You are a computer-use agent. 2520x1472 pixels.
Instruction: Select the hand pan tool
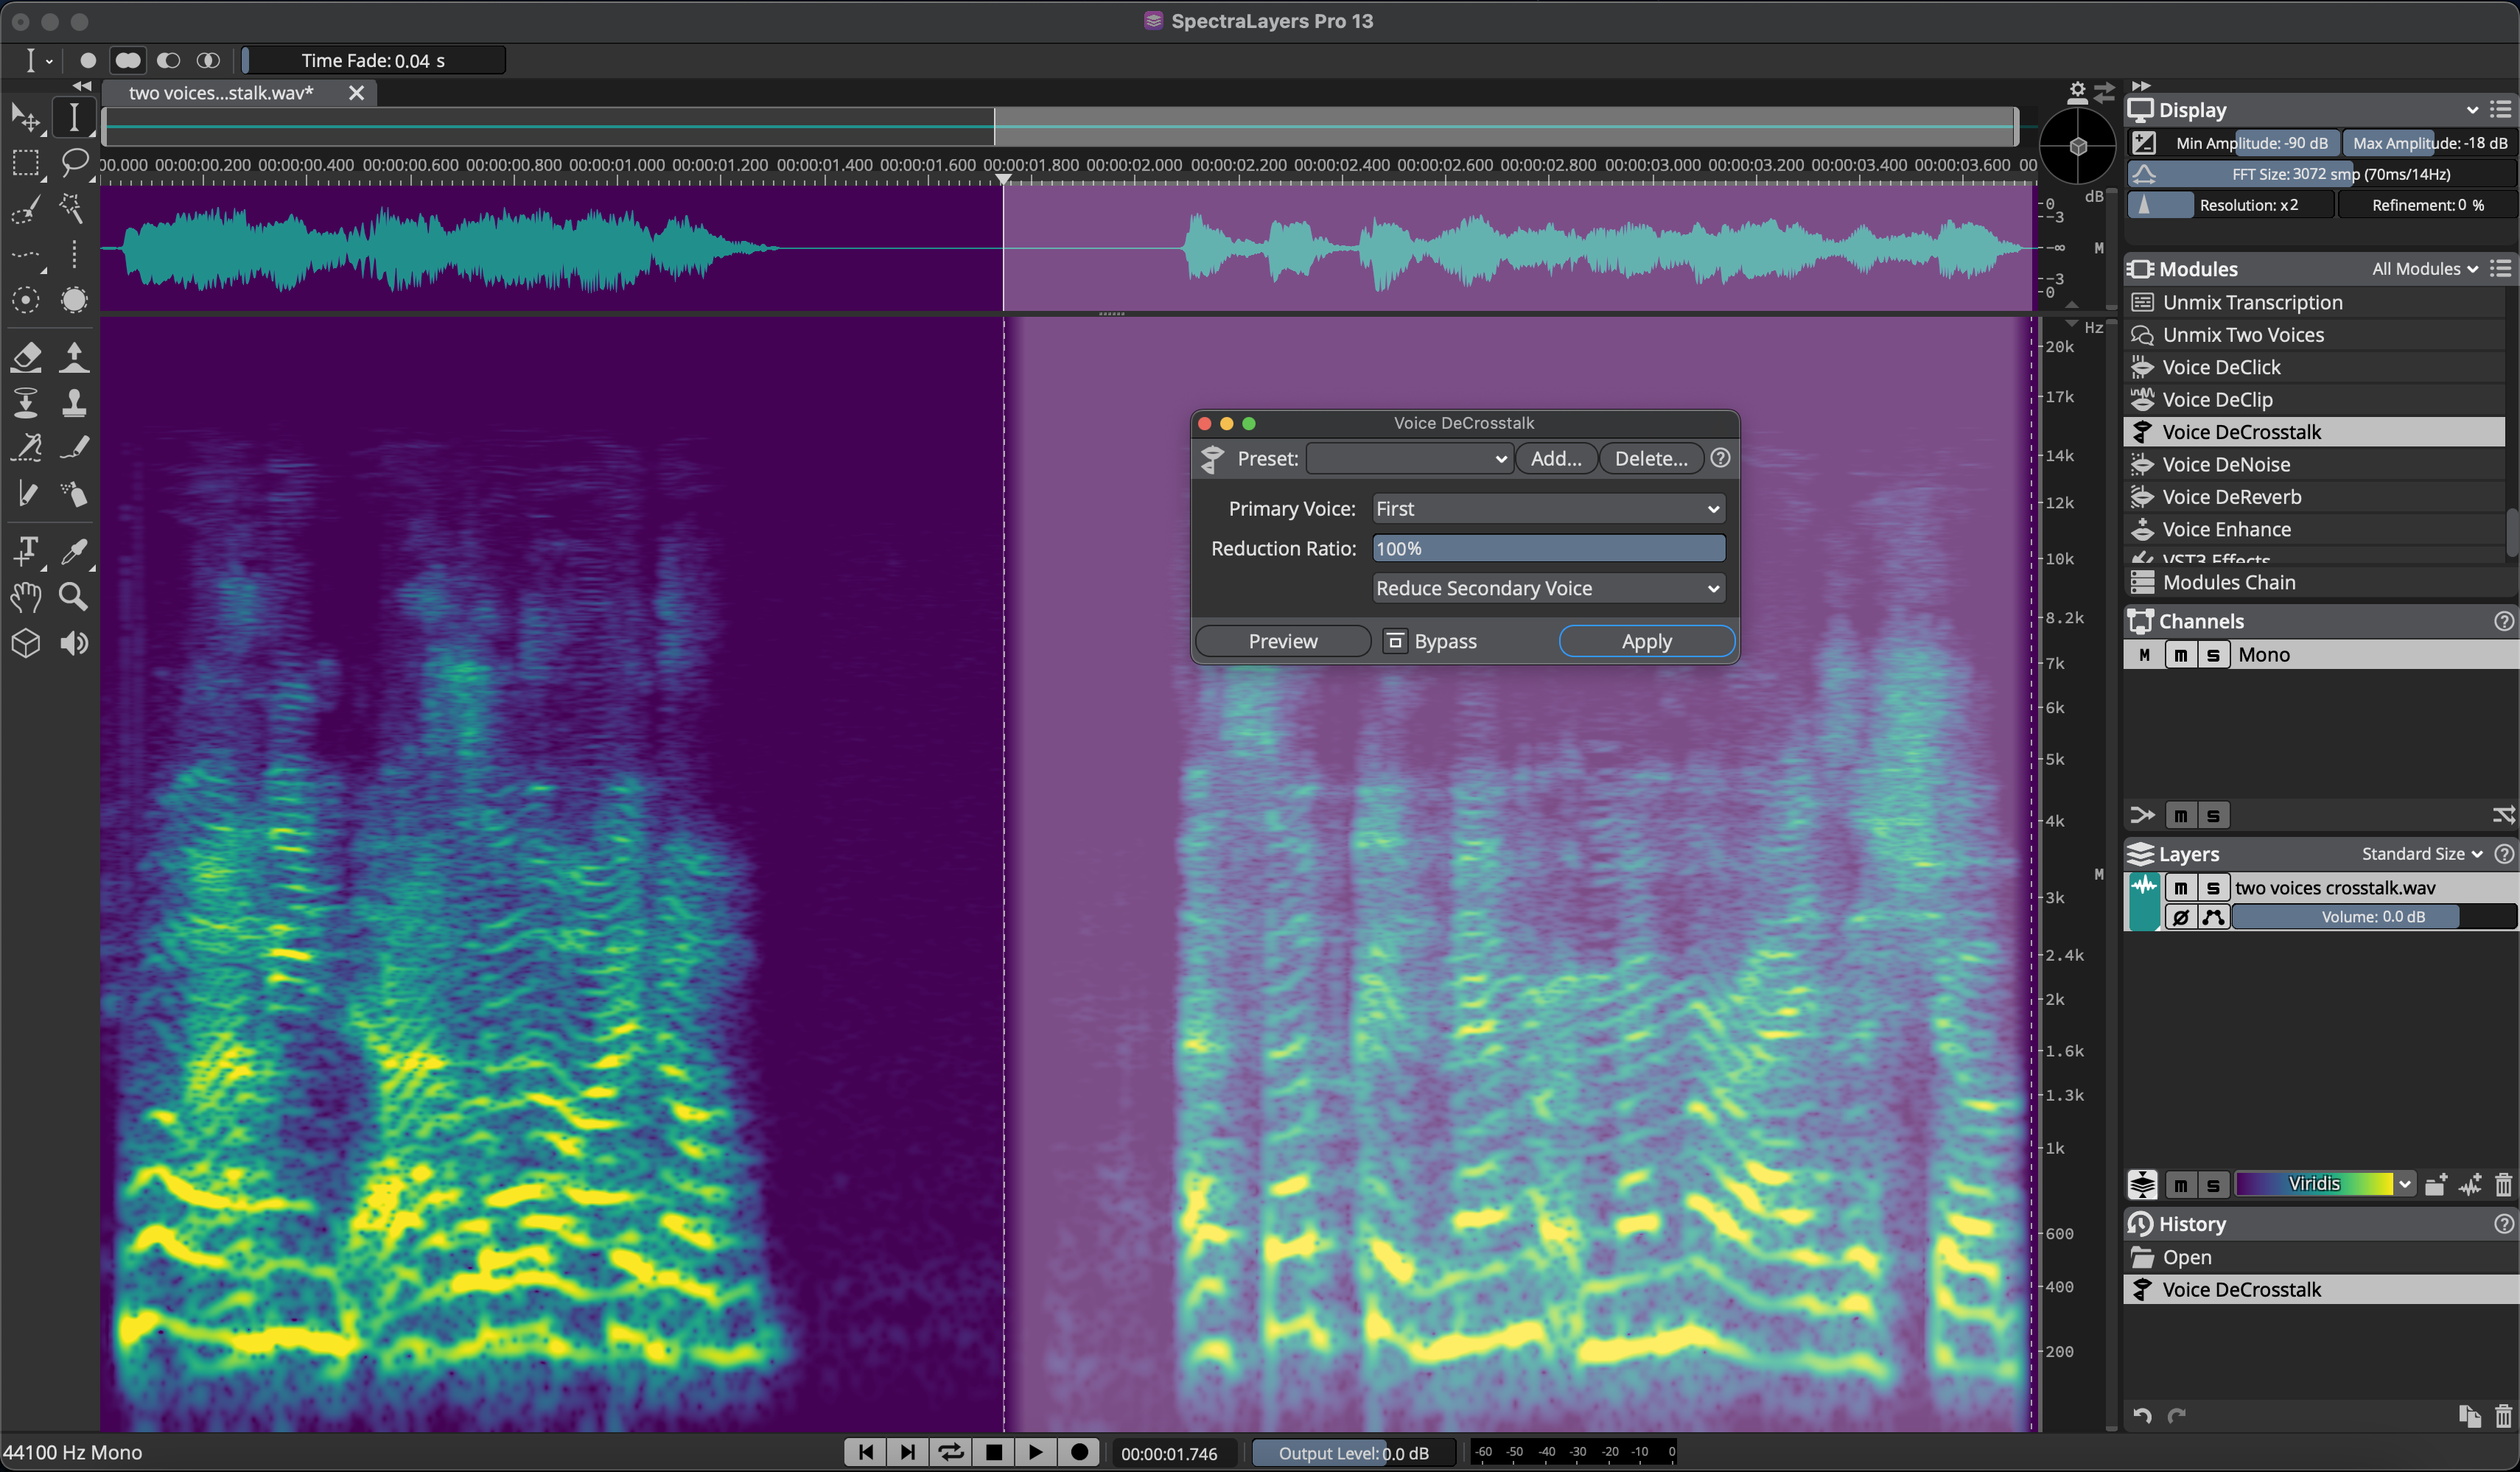point(25,597)
